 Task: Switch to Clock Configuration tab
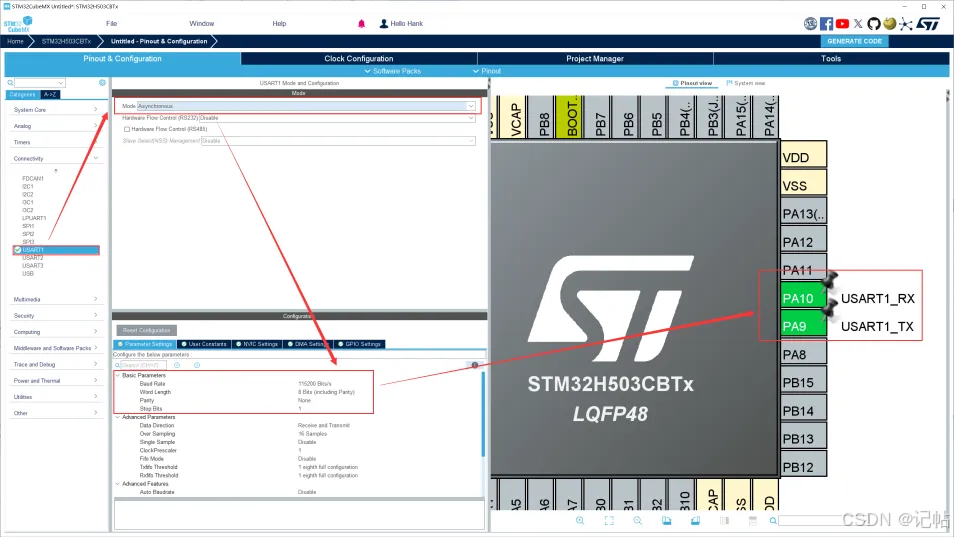(x=358, y=59)
